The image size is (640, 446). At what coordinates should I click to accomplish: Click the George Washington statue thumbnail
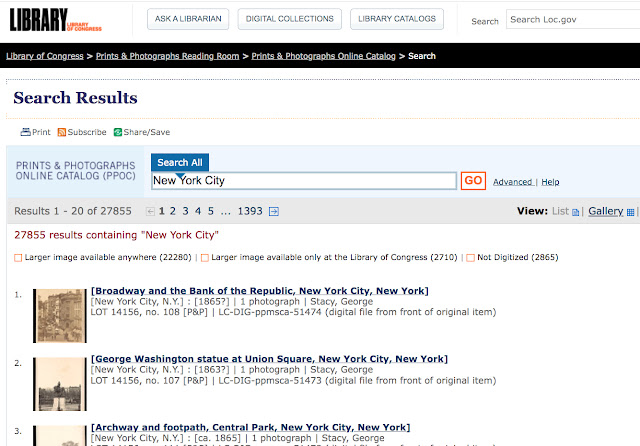[x=60, y=384]
